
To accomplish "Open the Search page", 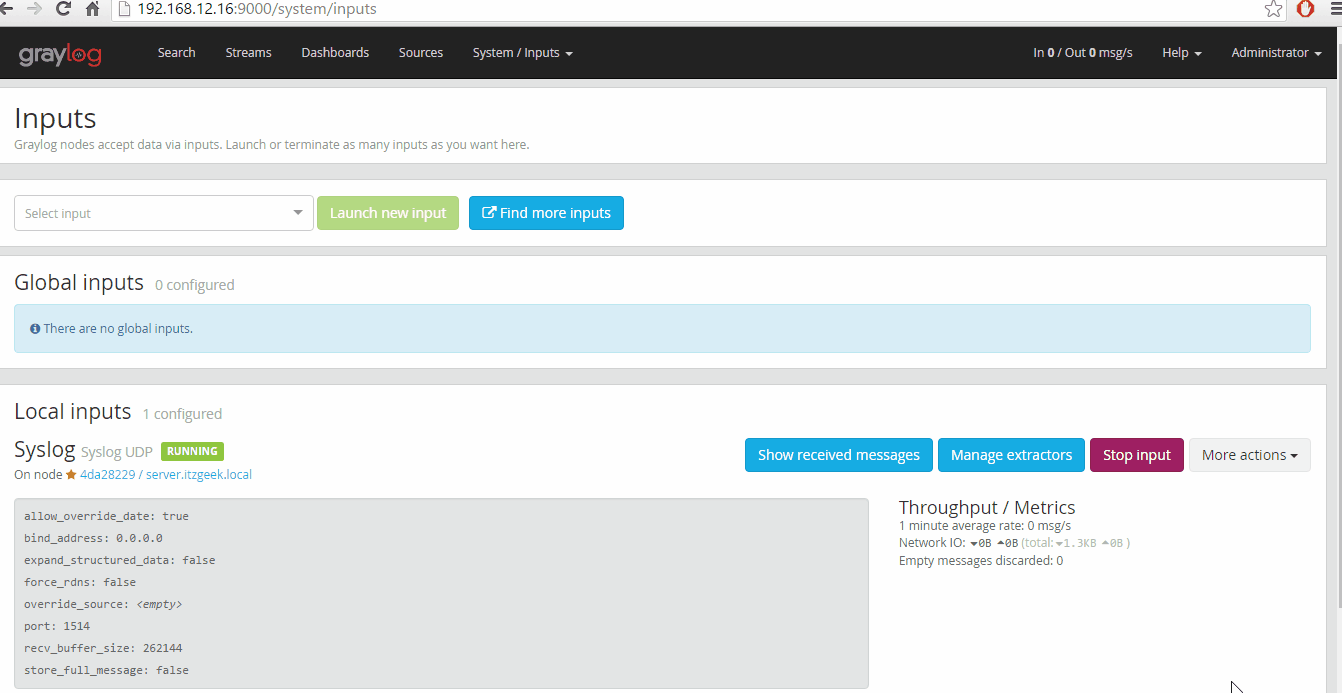I will [x=176, y=53].
